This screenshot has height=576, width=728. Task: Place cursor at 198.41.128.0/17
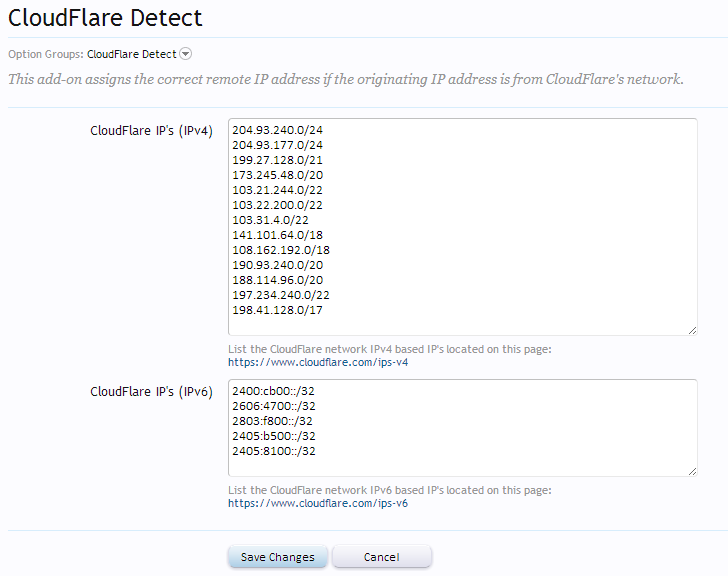coord(277,310)
